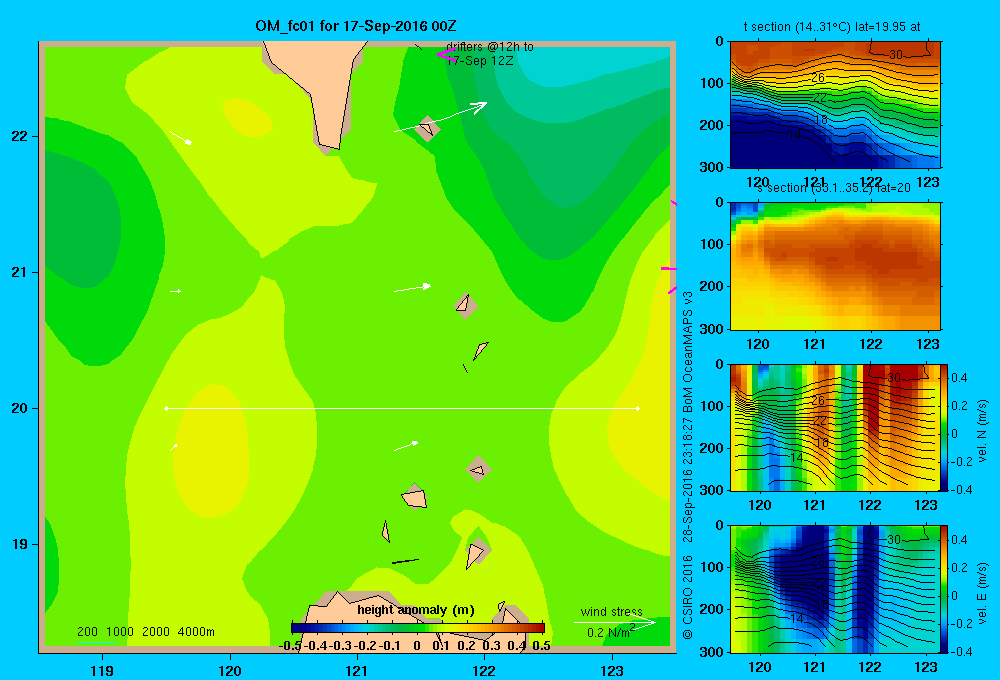Click the '© CSIRO 2016' copyright text
Screen dimensions: 1000x680
688,598
